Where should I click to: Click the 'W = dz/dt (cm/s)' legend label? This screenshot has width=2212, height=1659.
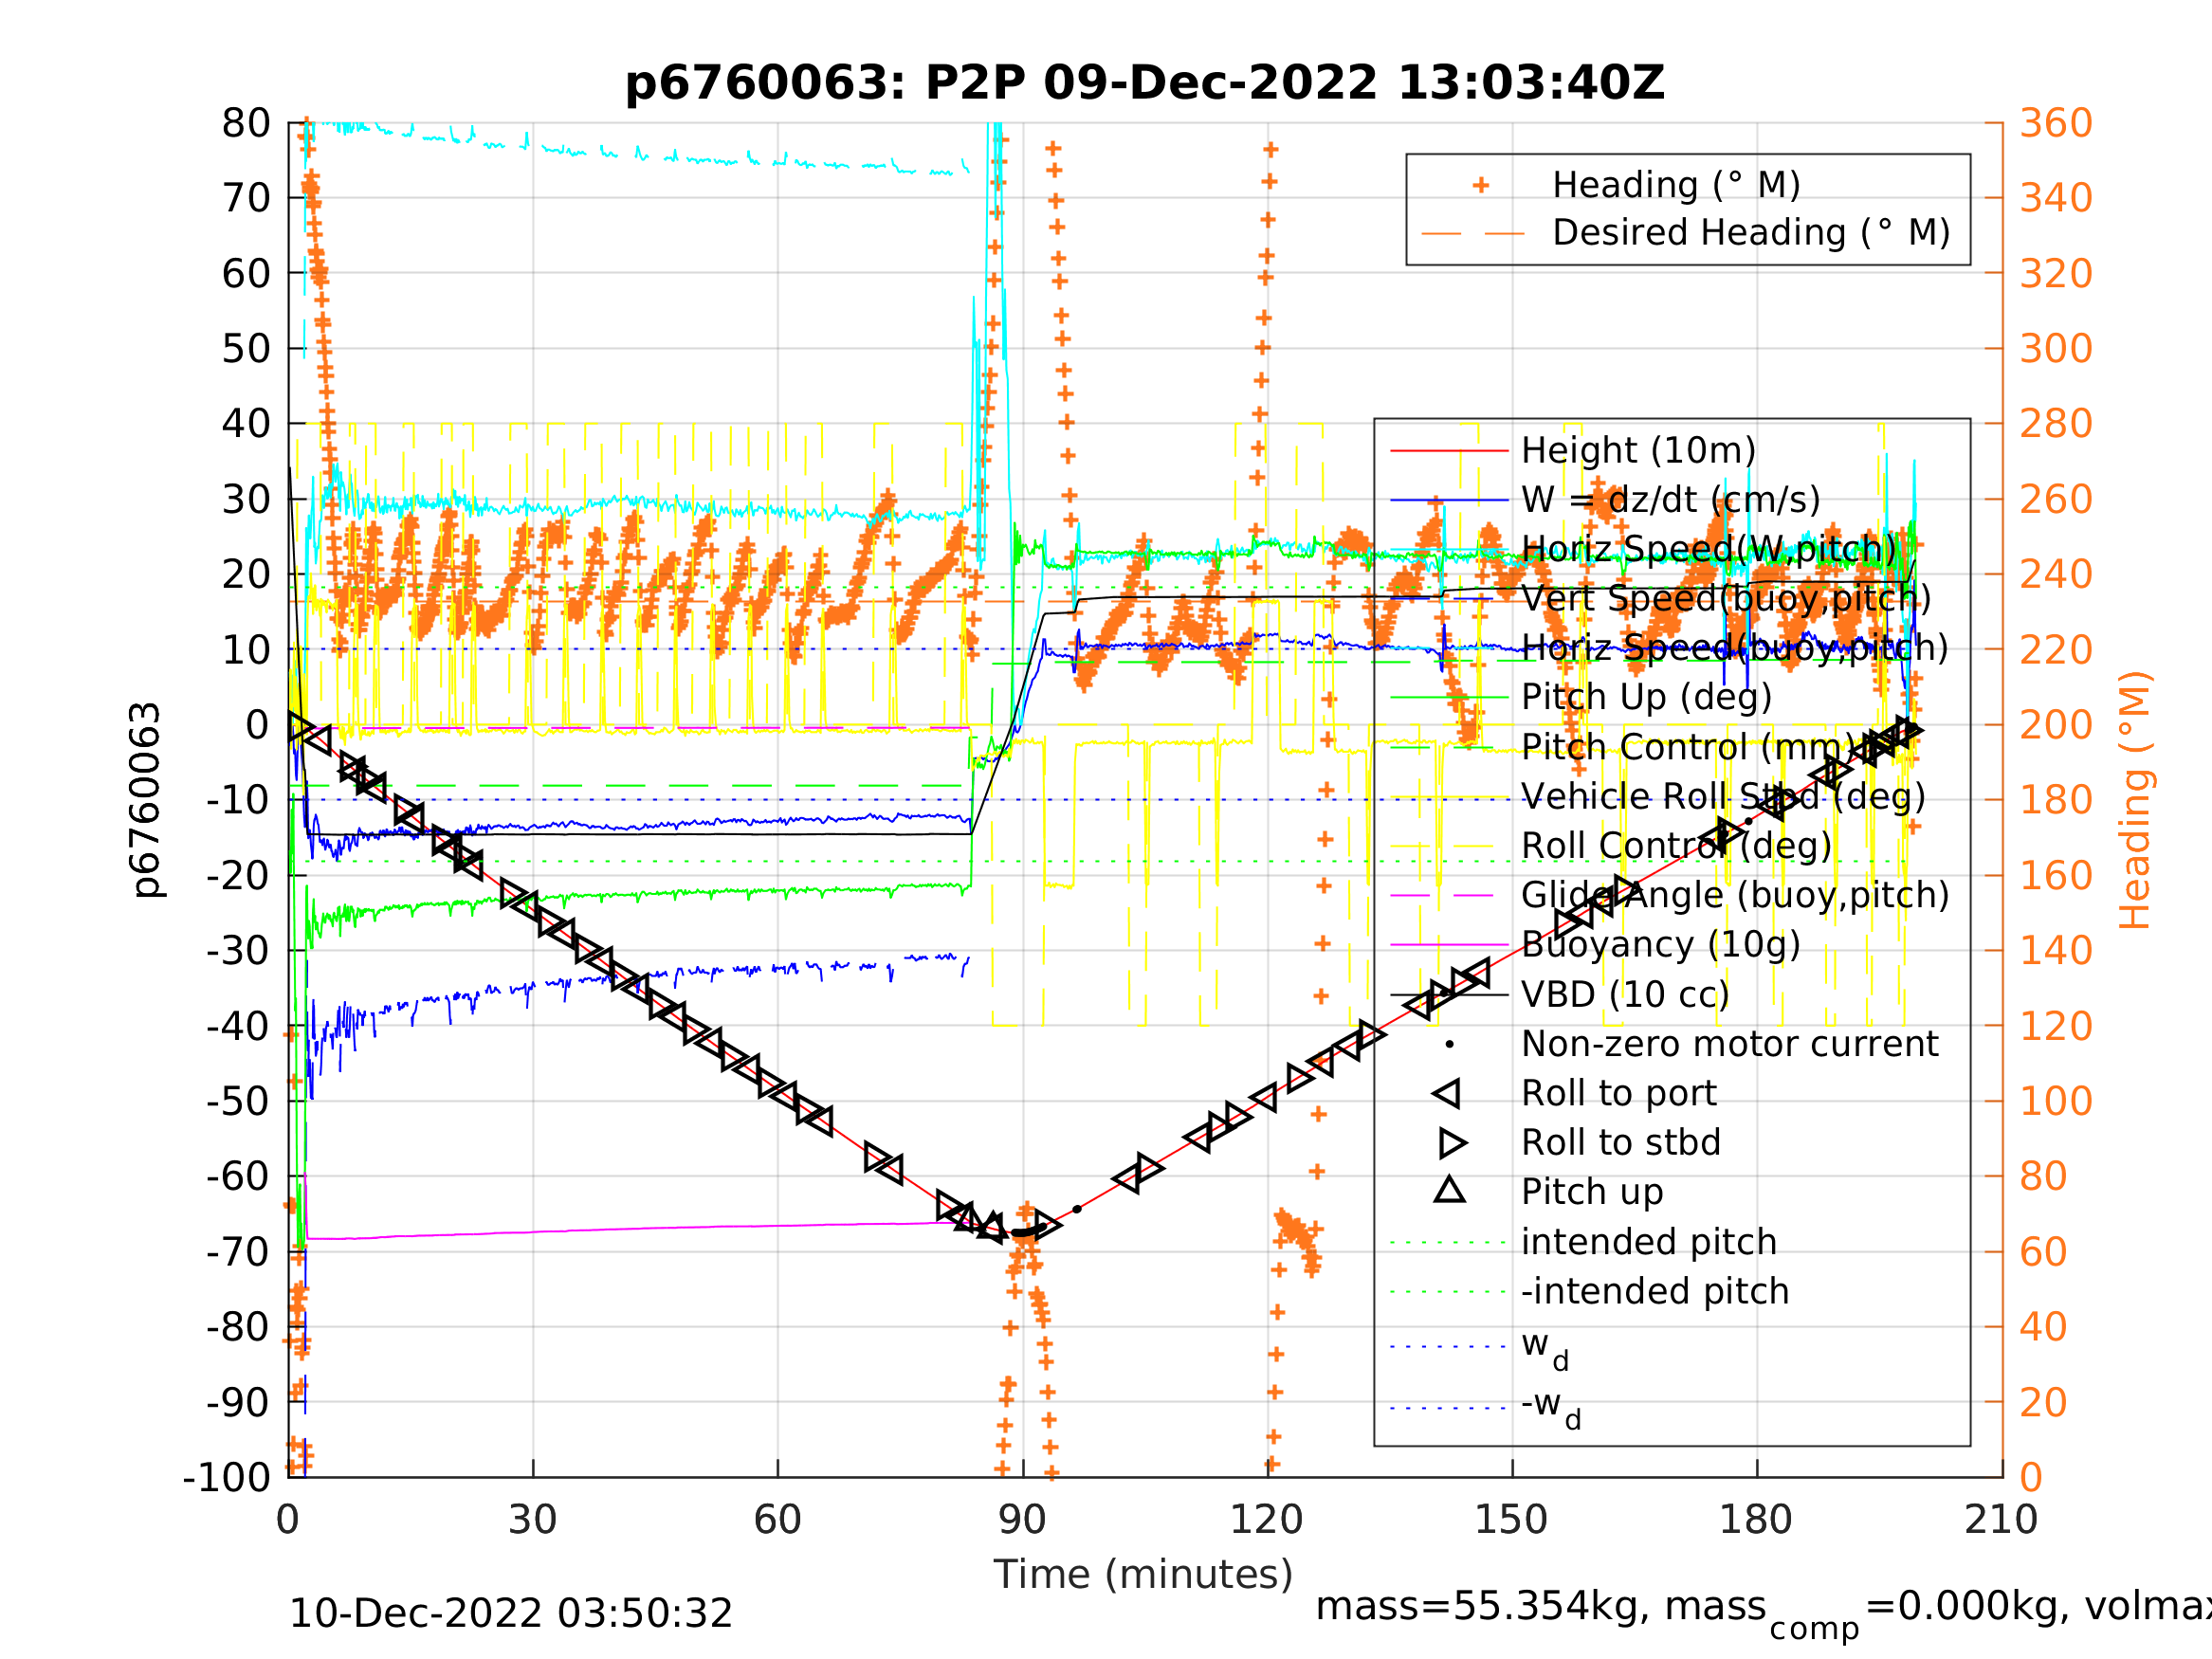click(x=1670, y=500)
